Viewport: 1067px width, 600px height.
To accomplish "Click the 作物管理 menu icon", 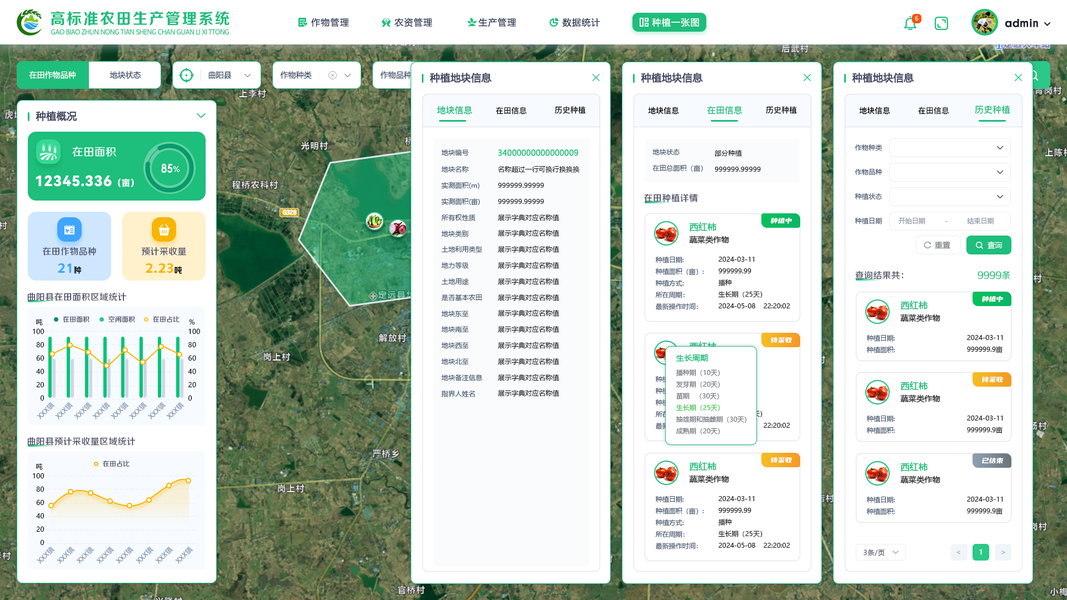I will click(302, 22).
